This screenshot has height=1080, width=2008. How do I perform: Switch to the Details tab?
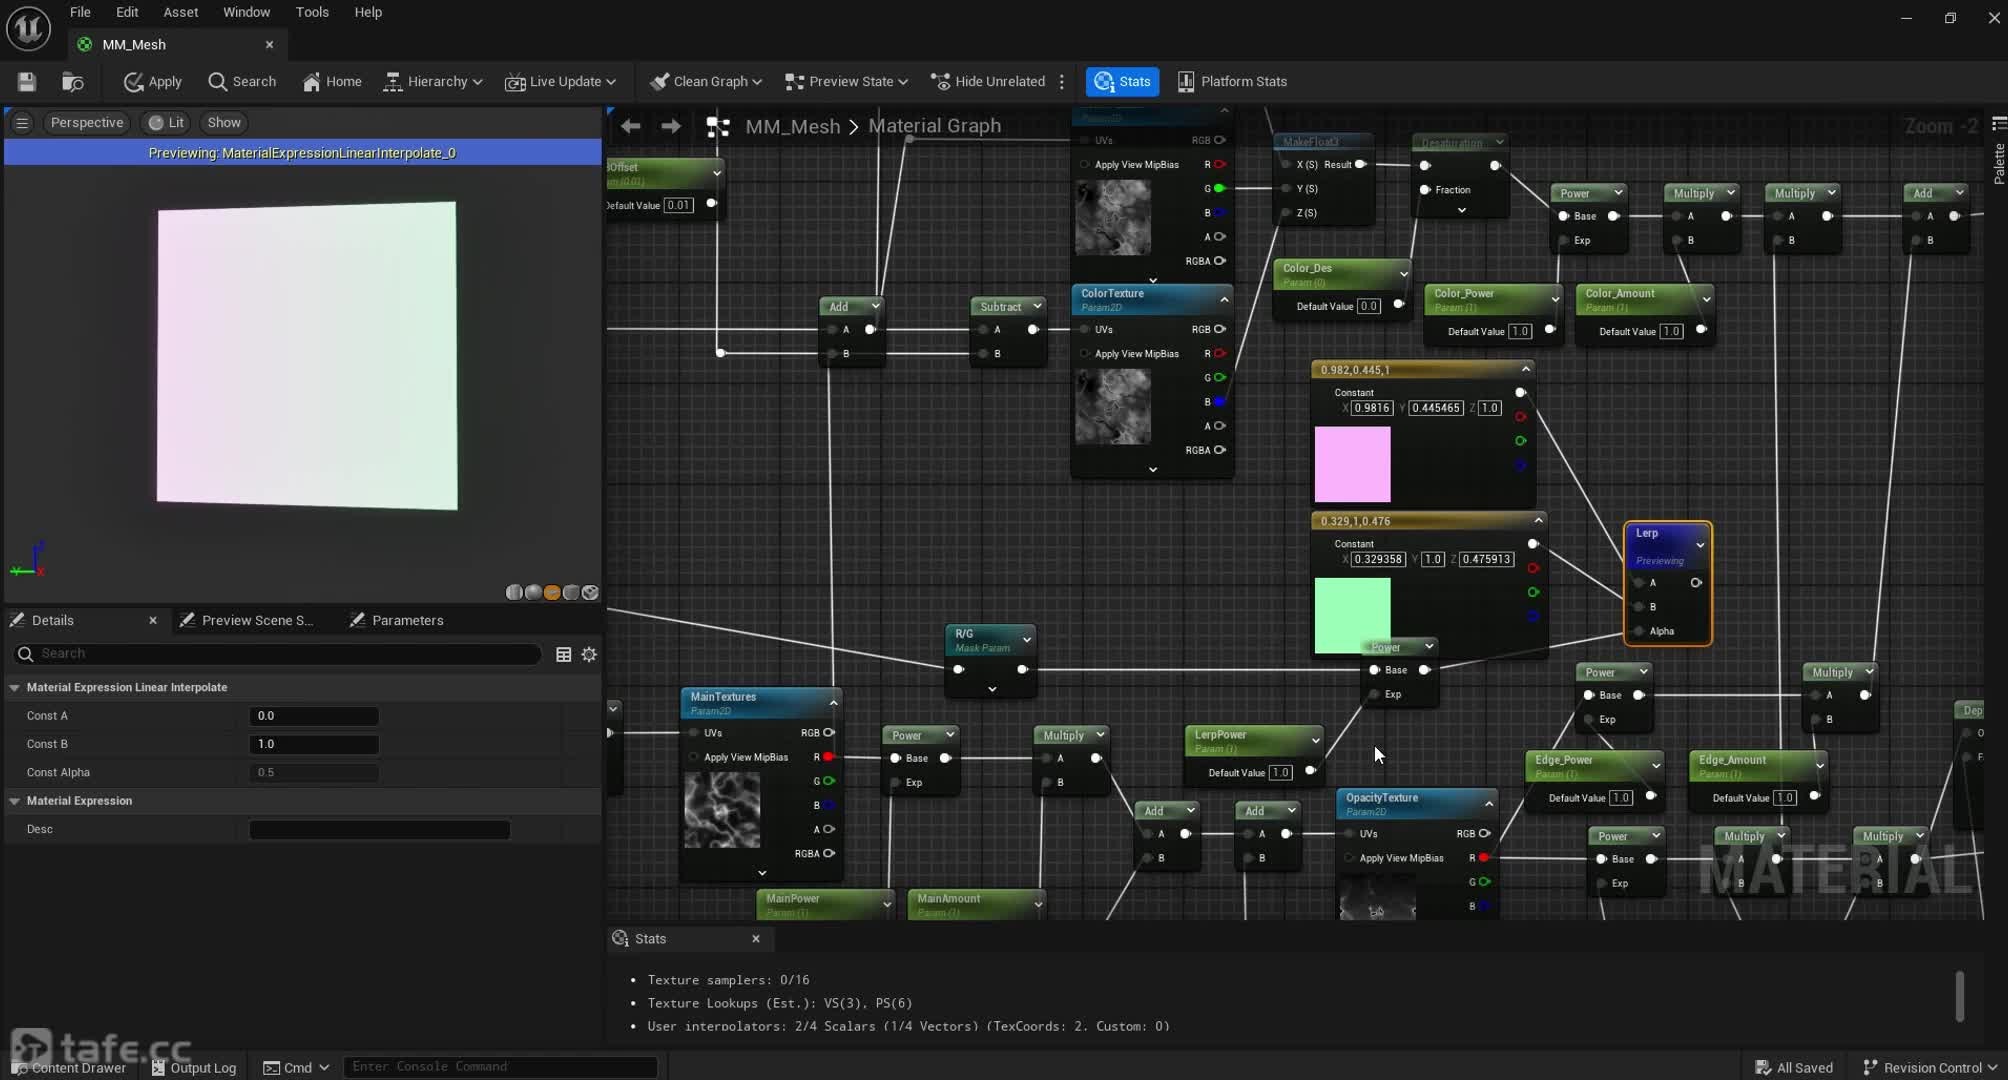[x=52, y=621]
